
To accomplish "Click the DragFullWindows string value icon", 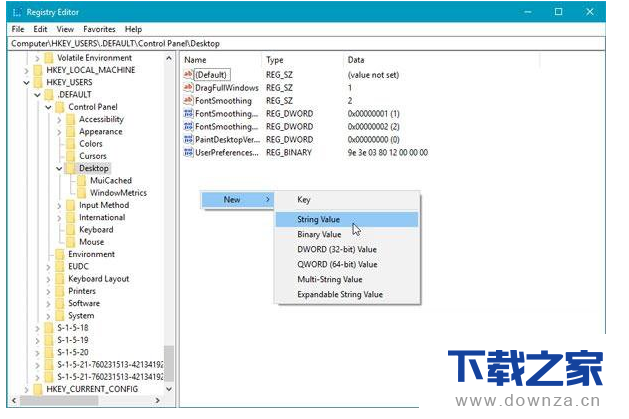I will (x=188, y=87).
